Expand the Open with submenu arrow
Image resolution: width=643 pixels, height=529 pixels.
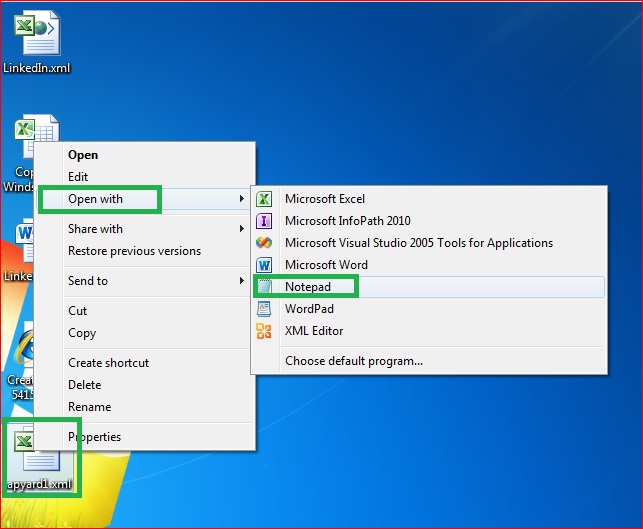tap(242, 199)
